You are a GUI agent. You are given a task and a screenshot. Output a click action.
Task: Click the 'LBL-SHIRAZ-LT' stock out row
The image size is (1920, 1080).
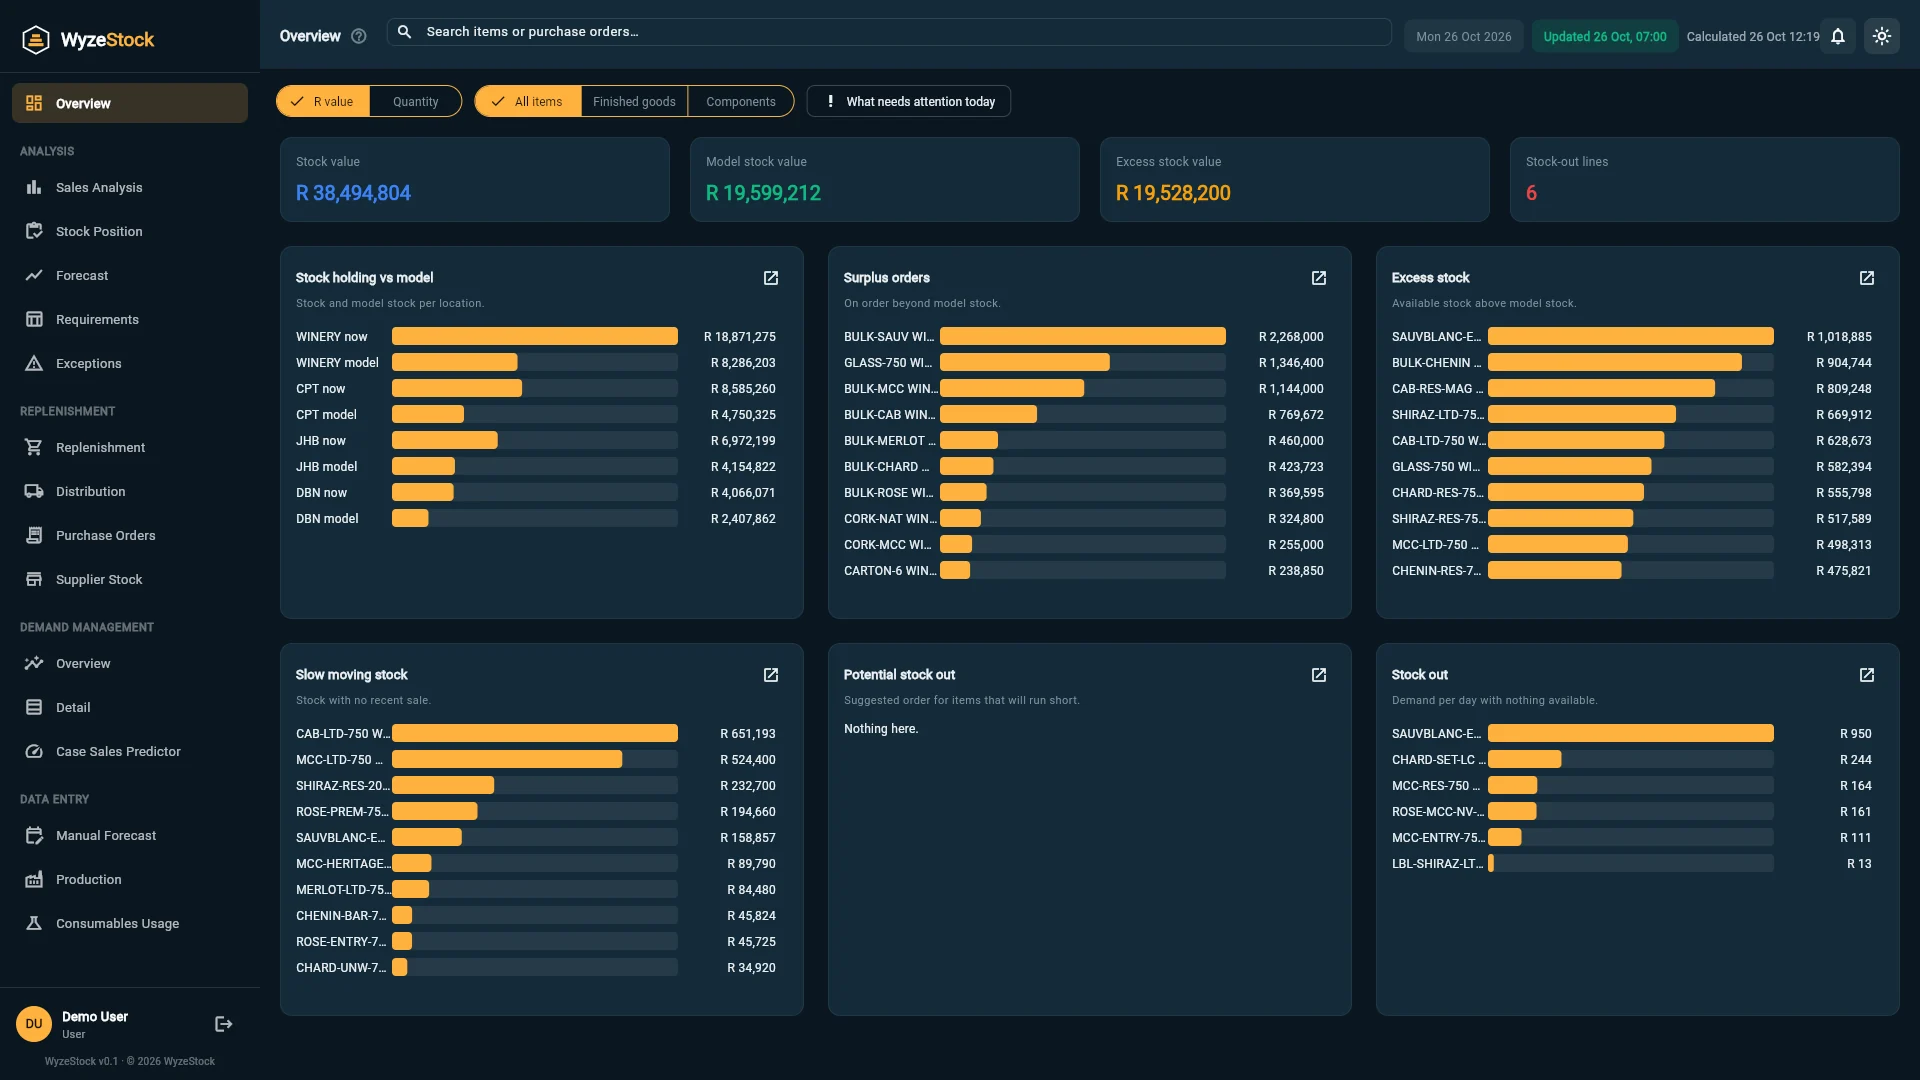point(1632,864)
